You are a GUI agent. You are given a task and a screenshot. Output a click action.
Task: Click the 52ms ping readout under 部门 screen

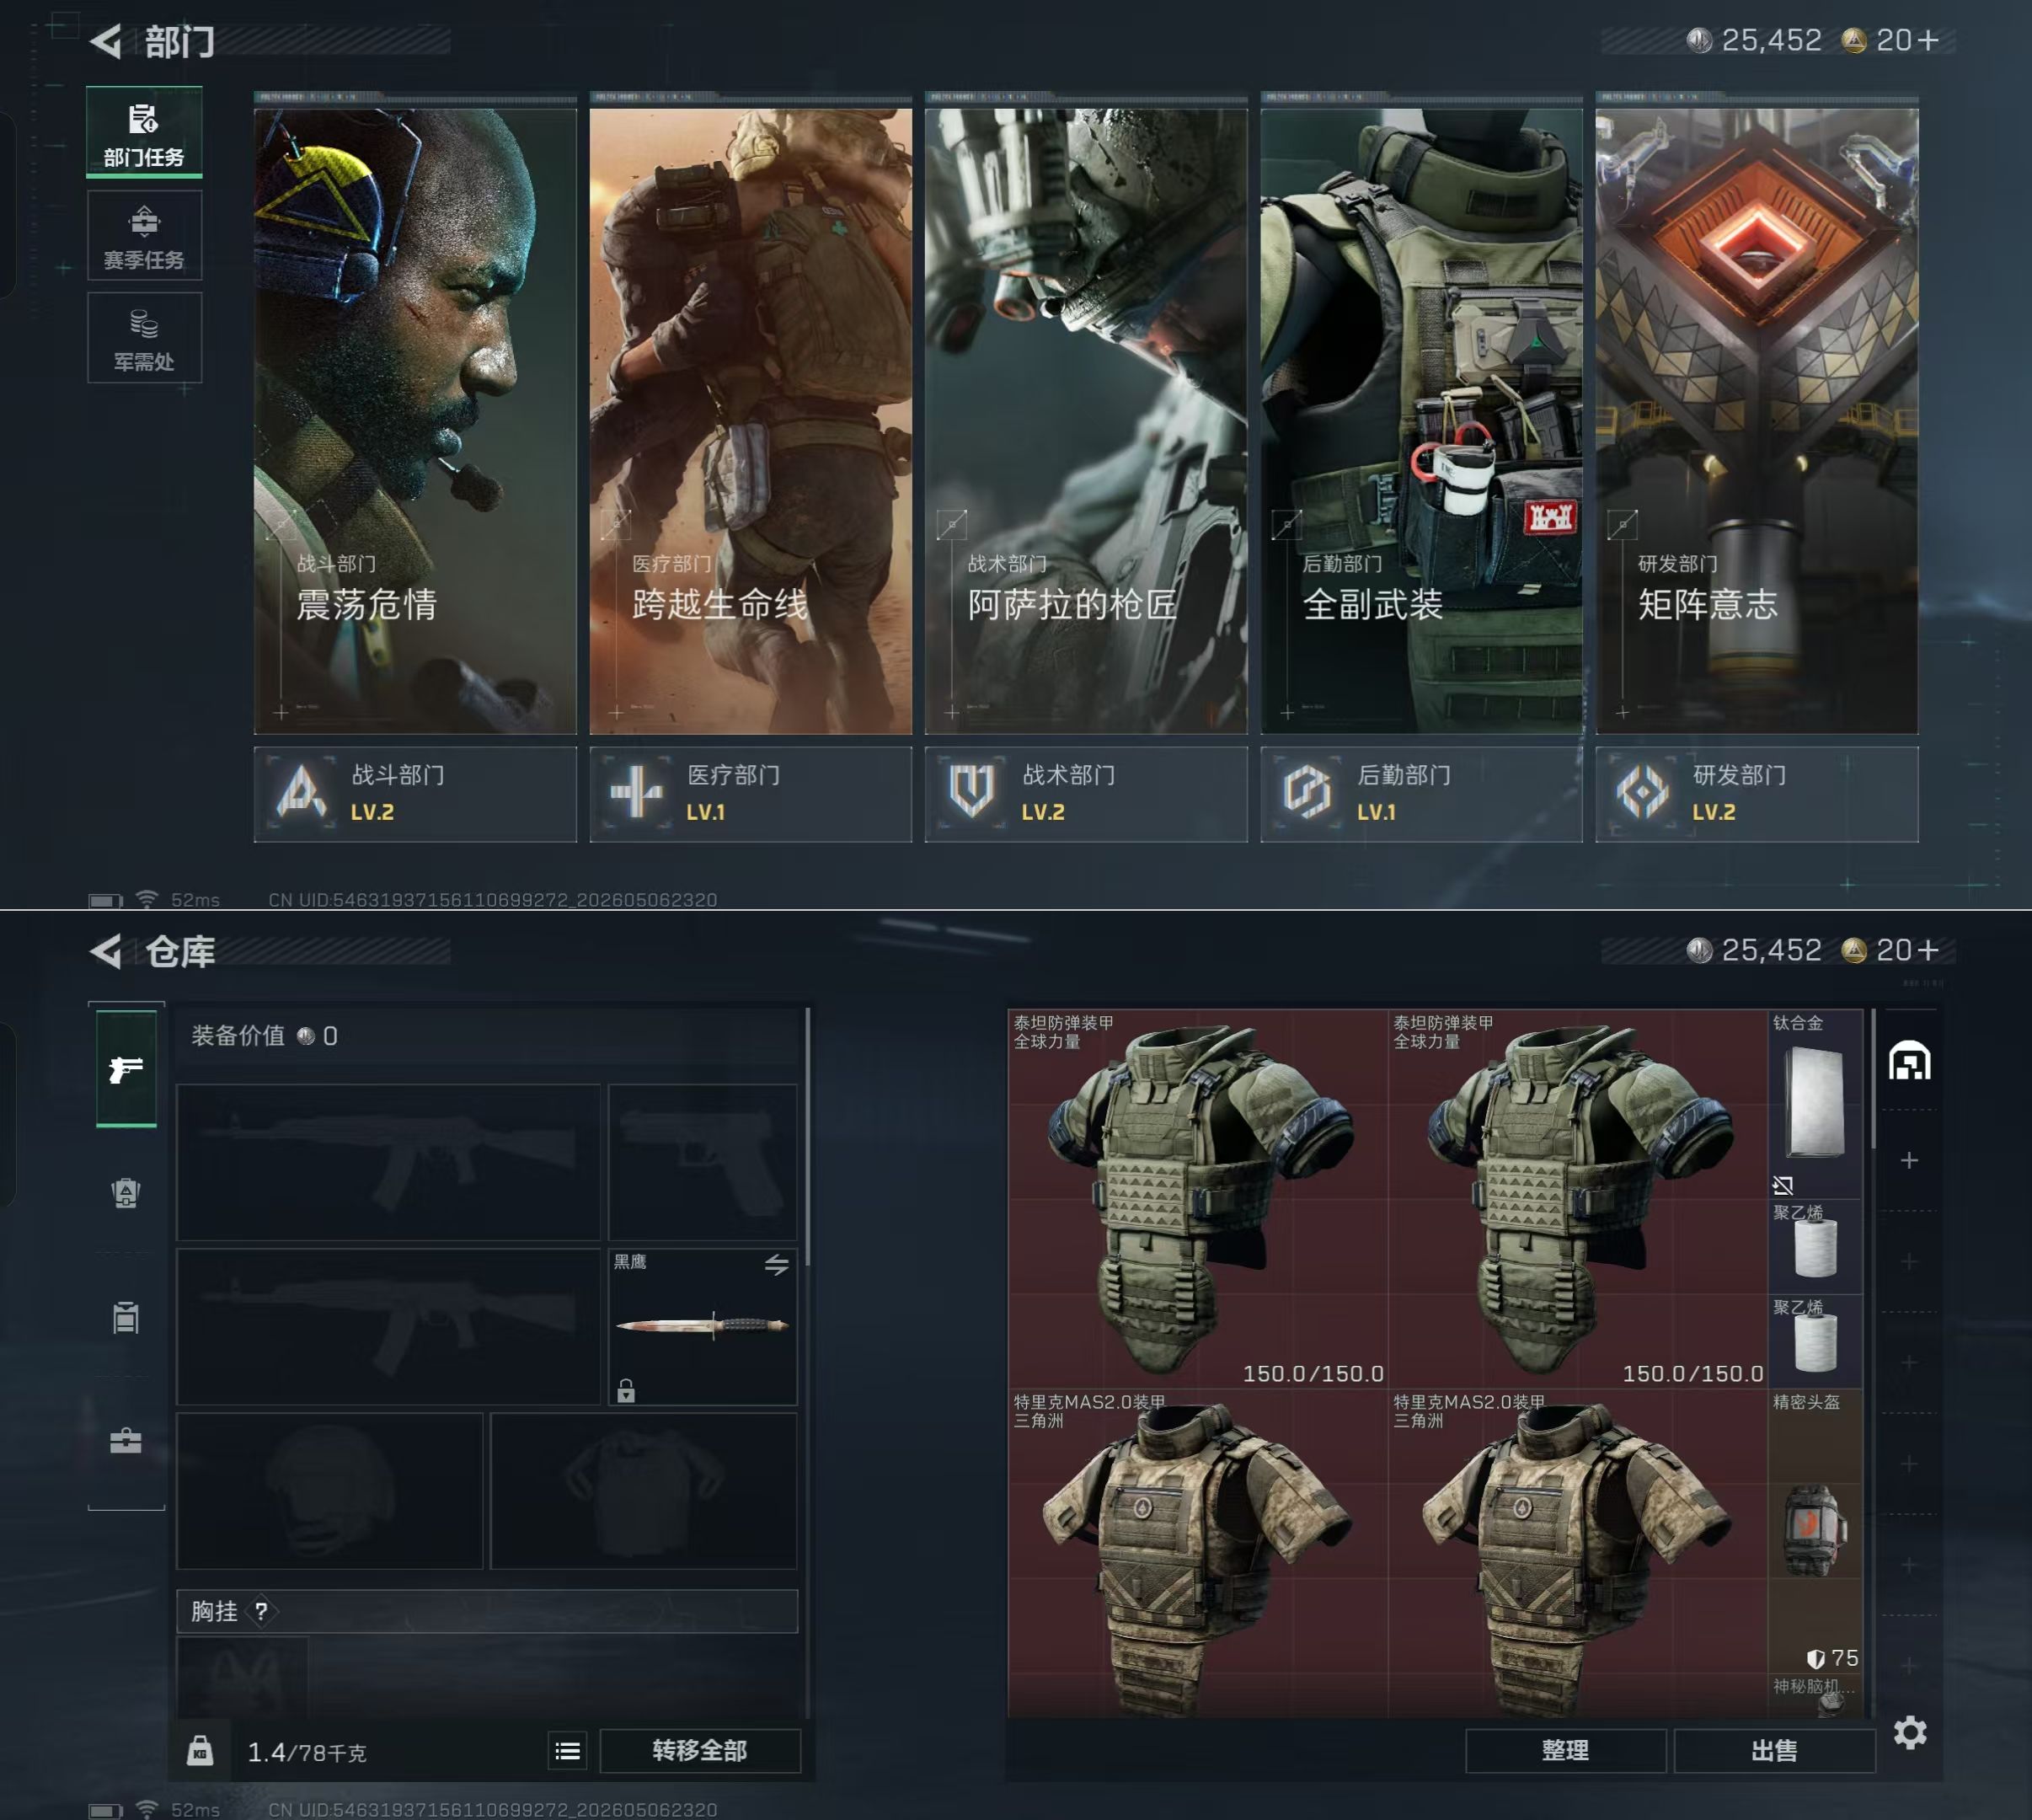(x=195, y=900)
